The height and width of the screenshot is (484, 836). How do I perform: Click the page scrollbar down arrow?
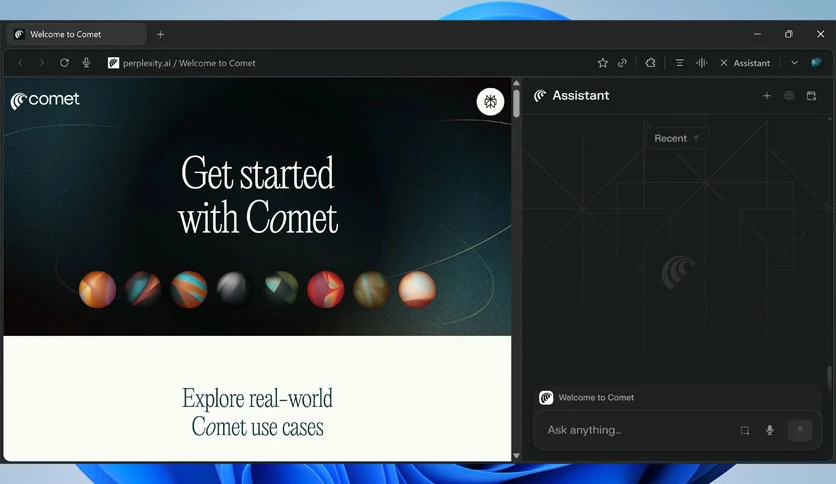coord(516,456)
